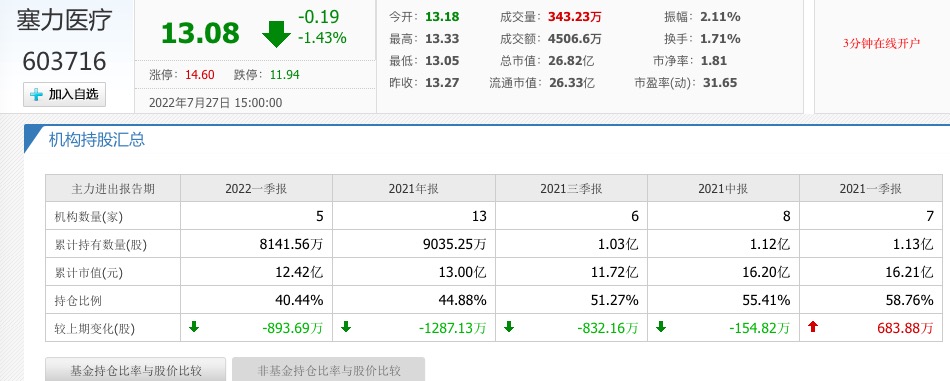Click the green down arrow beside -893.69万
The height and width of the screenshot is (381, 950).
pos(194,327)
